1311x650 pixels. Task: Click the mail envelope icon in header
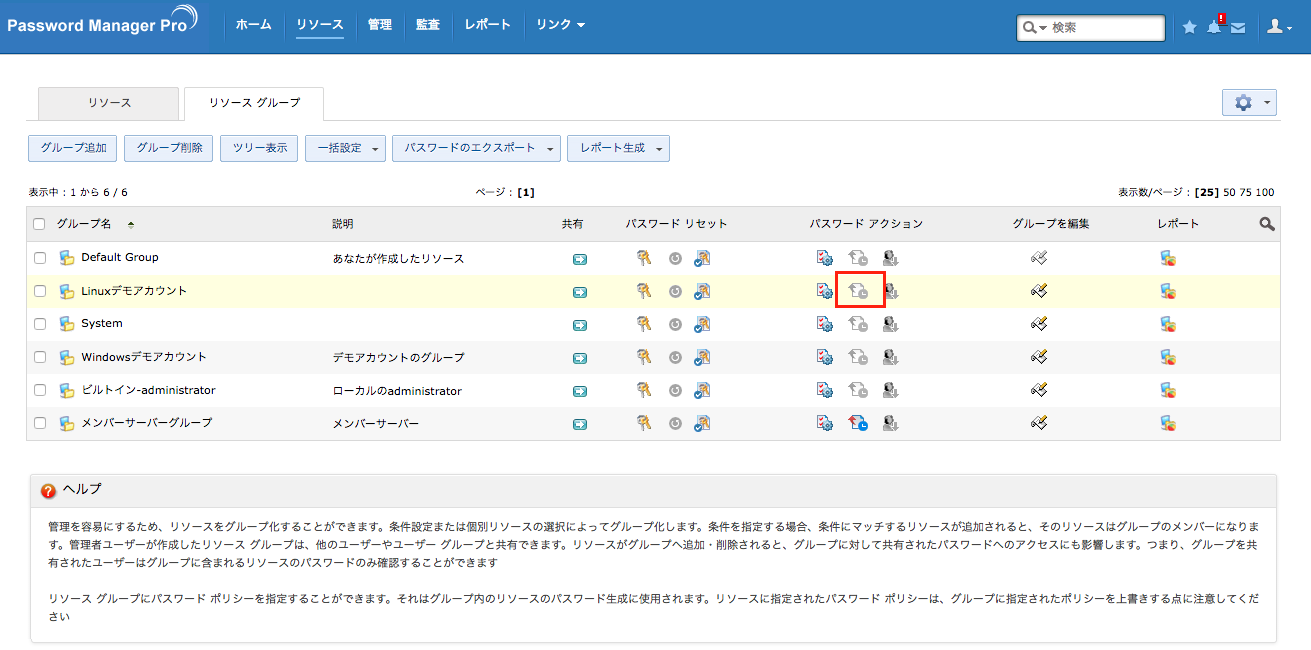pyautogui.click(x=1238, y=28)
